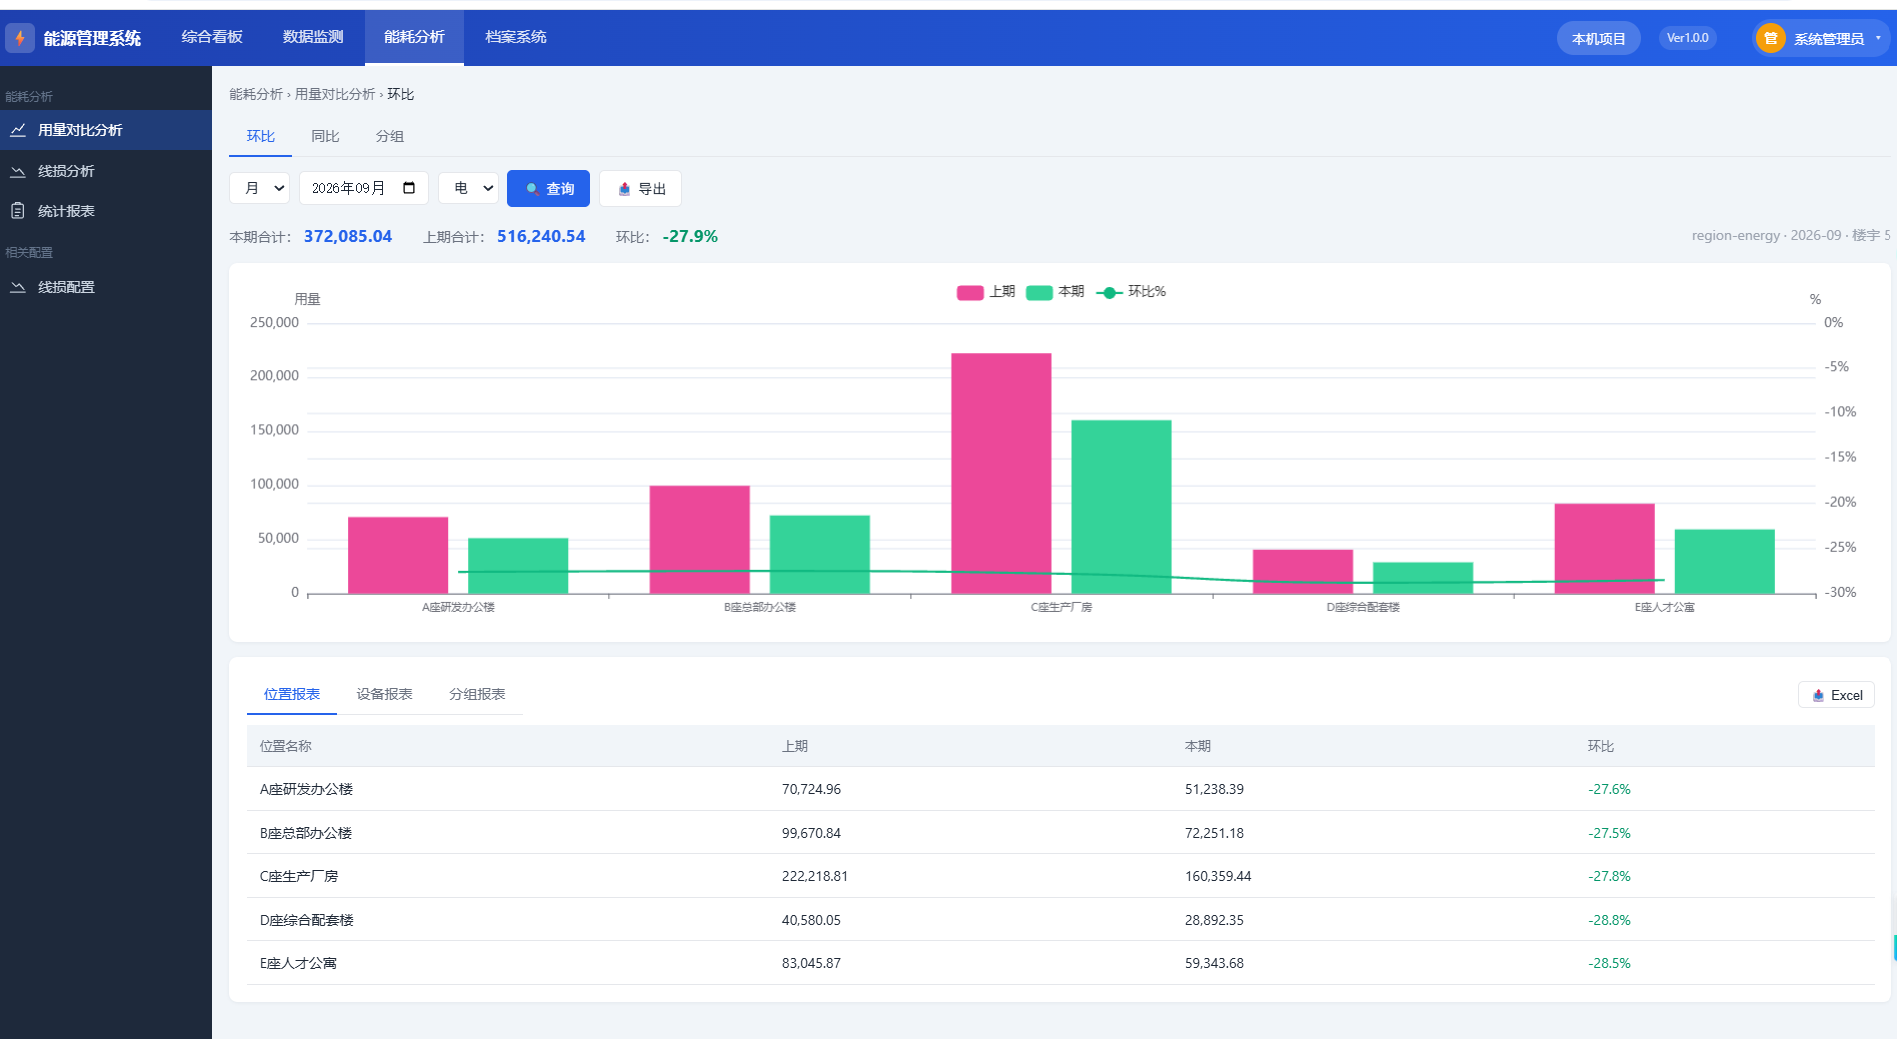Click the 线损配置 sidebar icon

coord(18,287)
